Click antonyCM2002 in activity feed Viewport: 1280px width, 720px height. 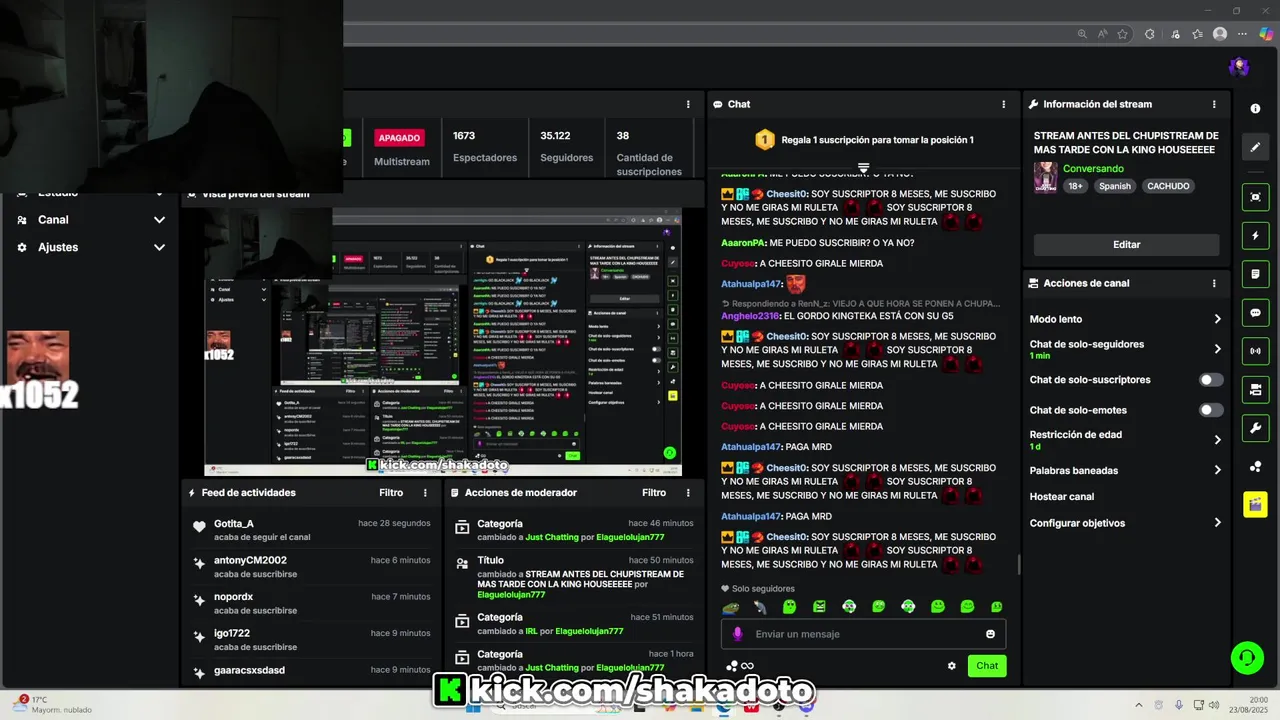click(250, 561)
